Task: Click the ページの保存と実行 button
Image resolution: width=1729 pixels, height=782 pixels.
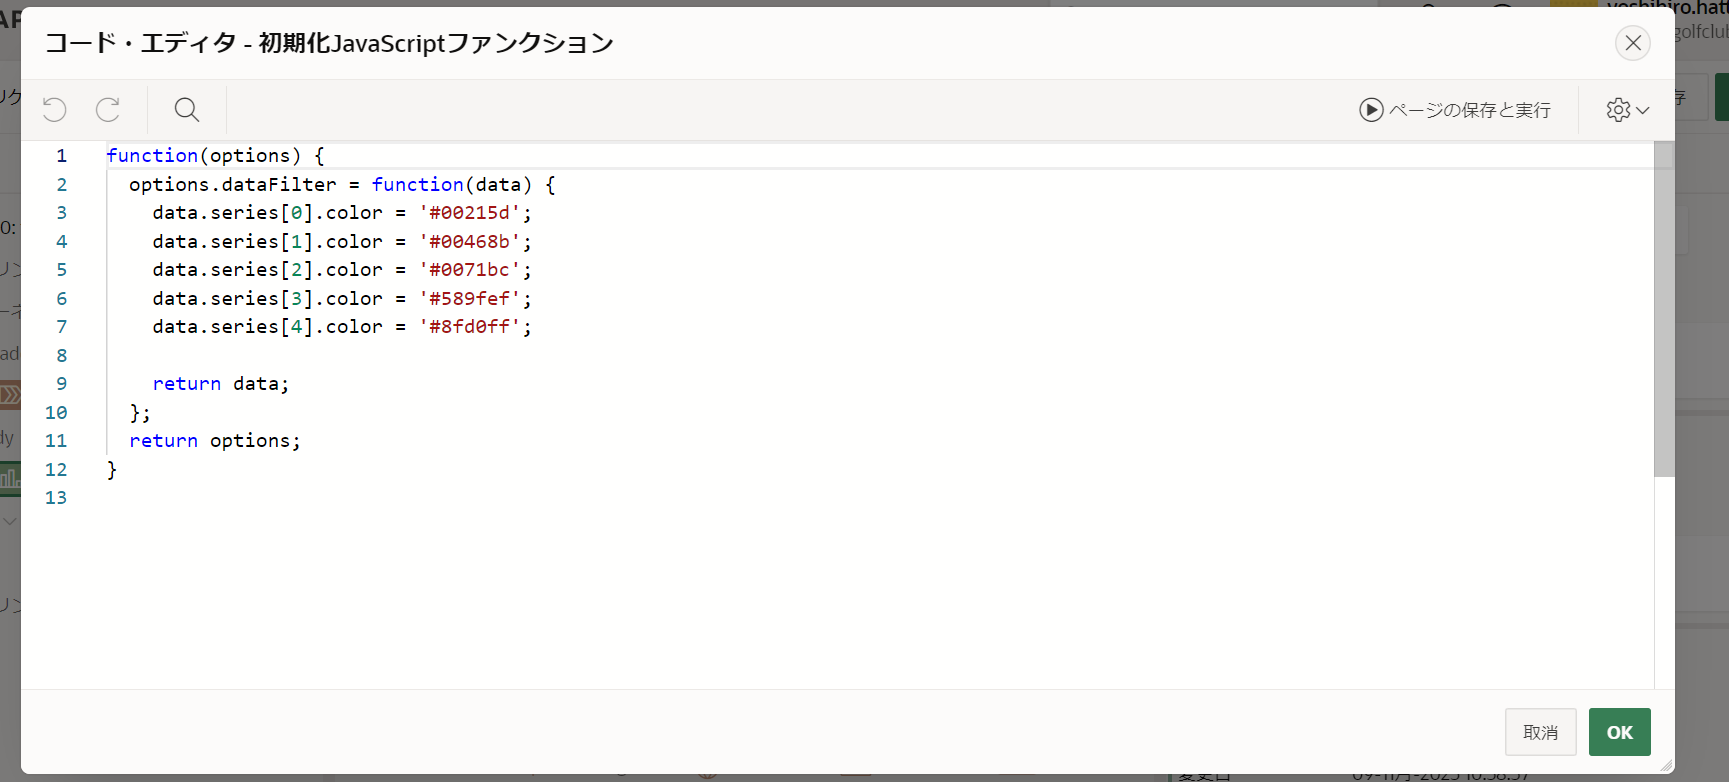Action: tap(1455, 110)
